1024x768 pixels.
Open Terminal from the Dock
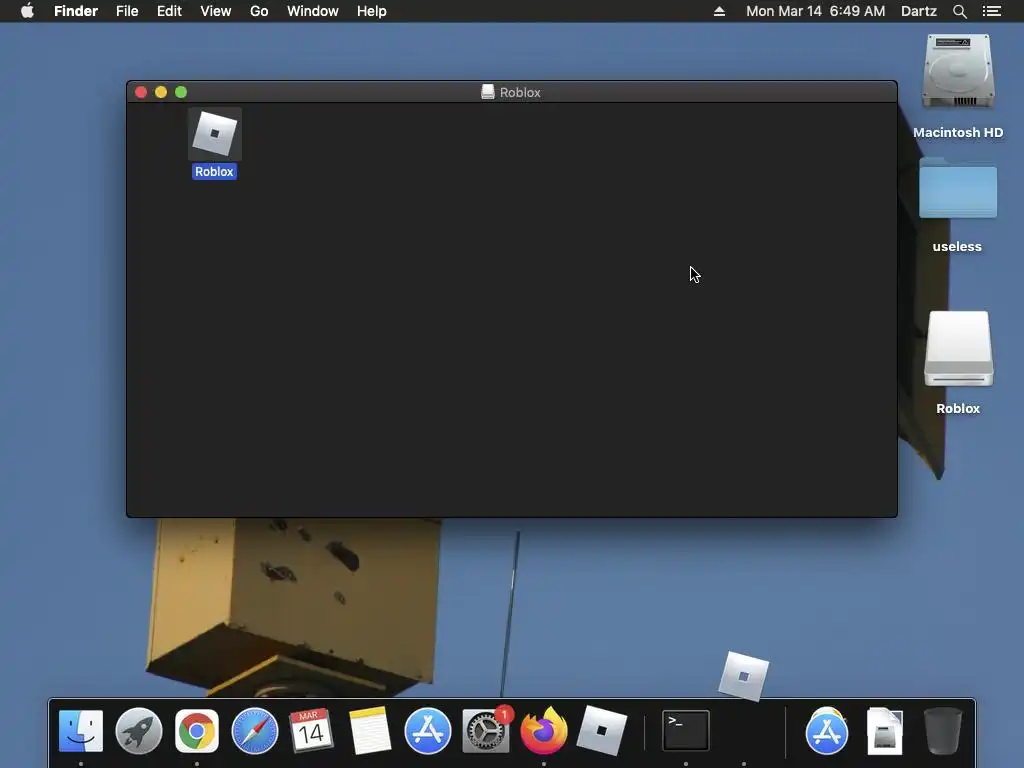click(x=686, y=731)
